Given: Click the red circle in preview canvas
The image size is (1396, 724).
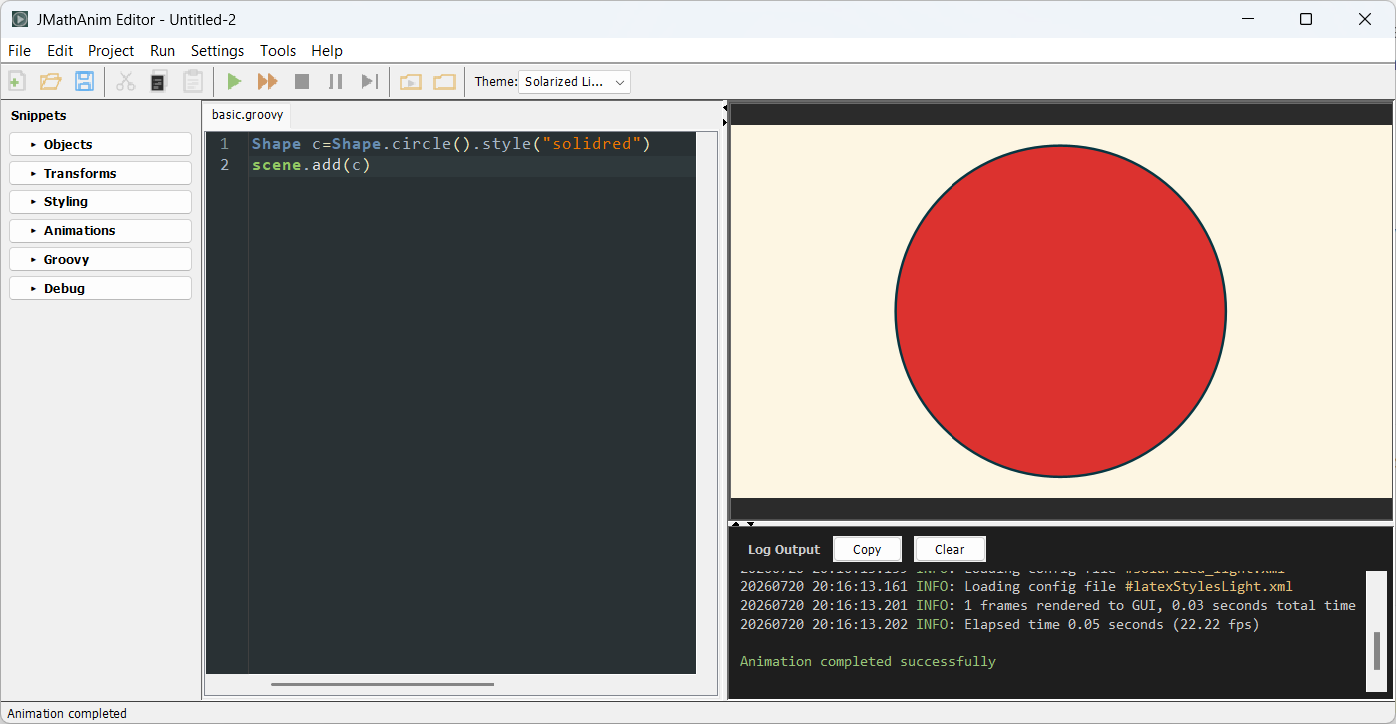Looking at the screenshot, I should [1060, 311].
